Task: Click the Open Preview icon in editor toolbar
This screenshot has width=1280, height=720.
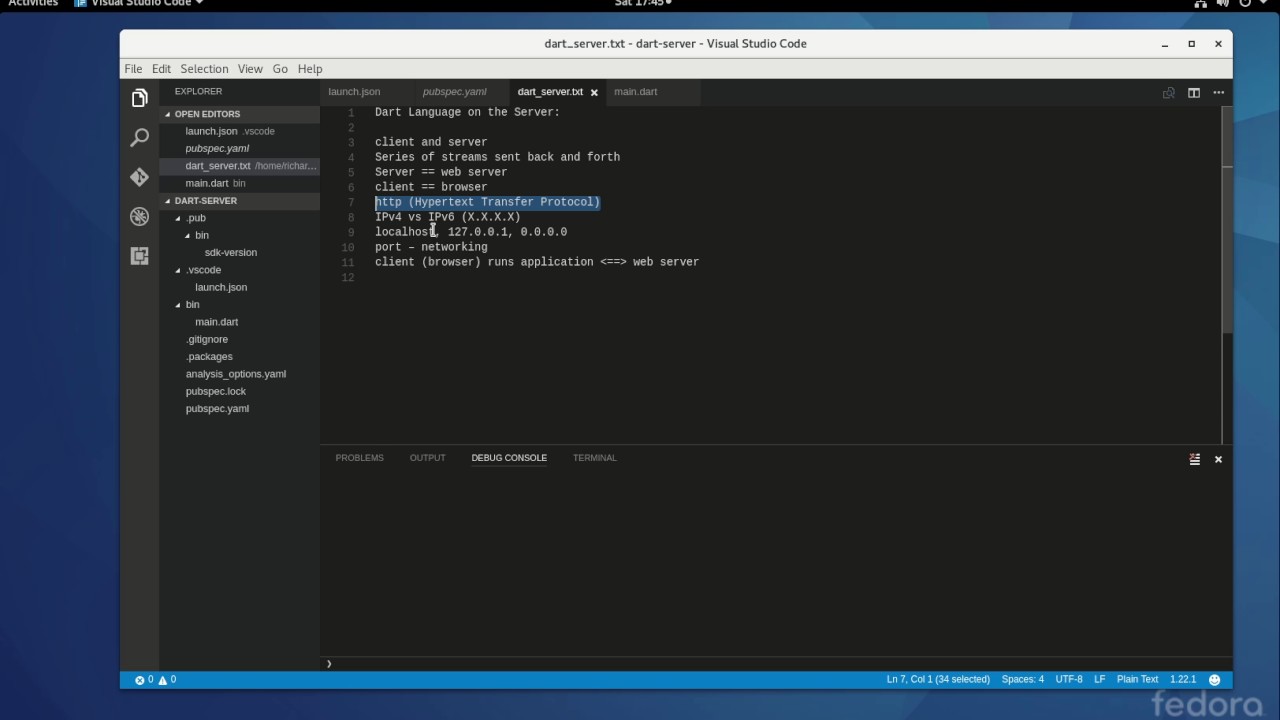Action: pyautogui.click(x=1168, y=92)
